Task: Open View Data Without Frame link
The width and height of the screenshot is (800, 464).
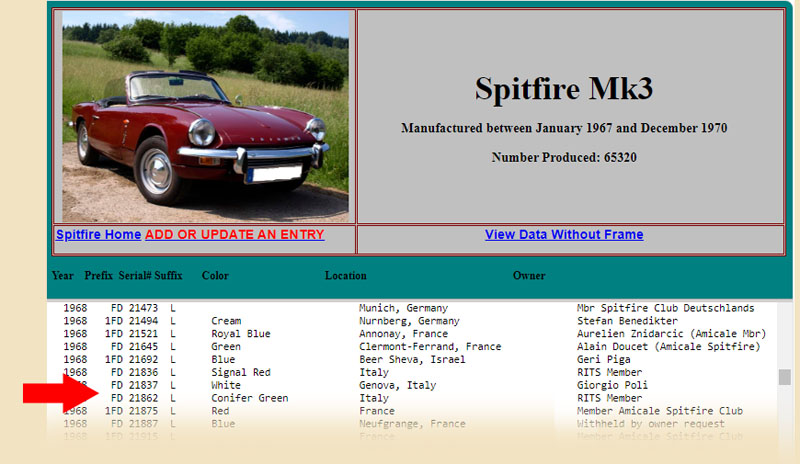Action: click(x=564, y=235)
